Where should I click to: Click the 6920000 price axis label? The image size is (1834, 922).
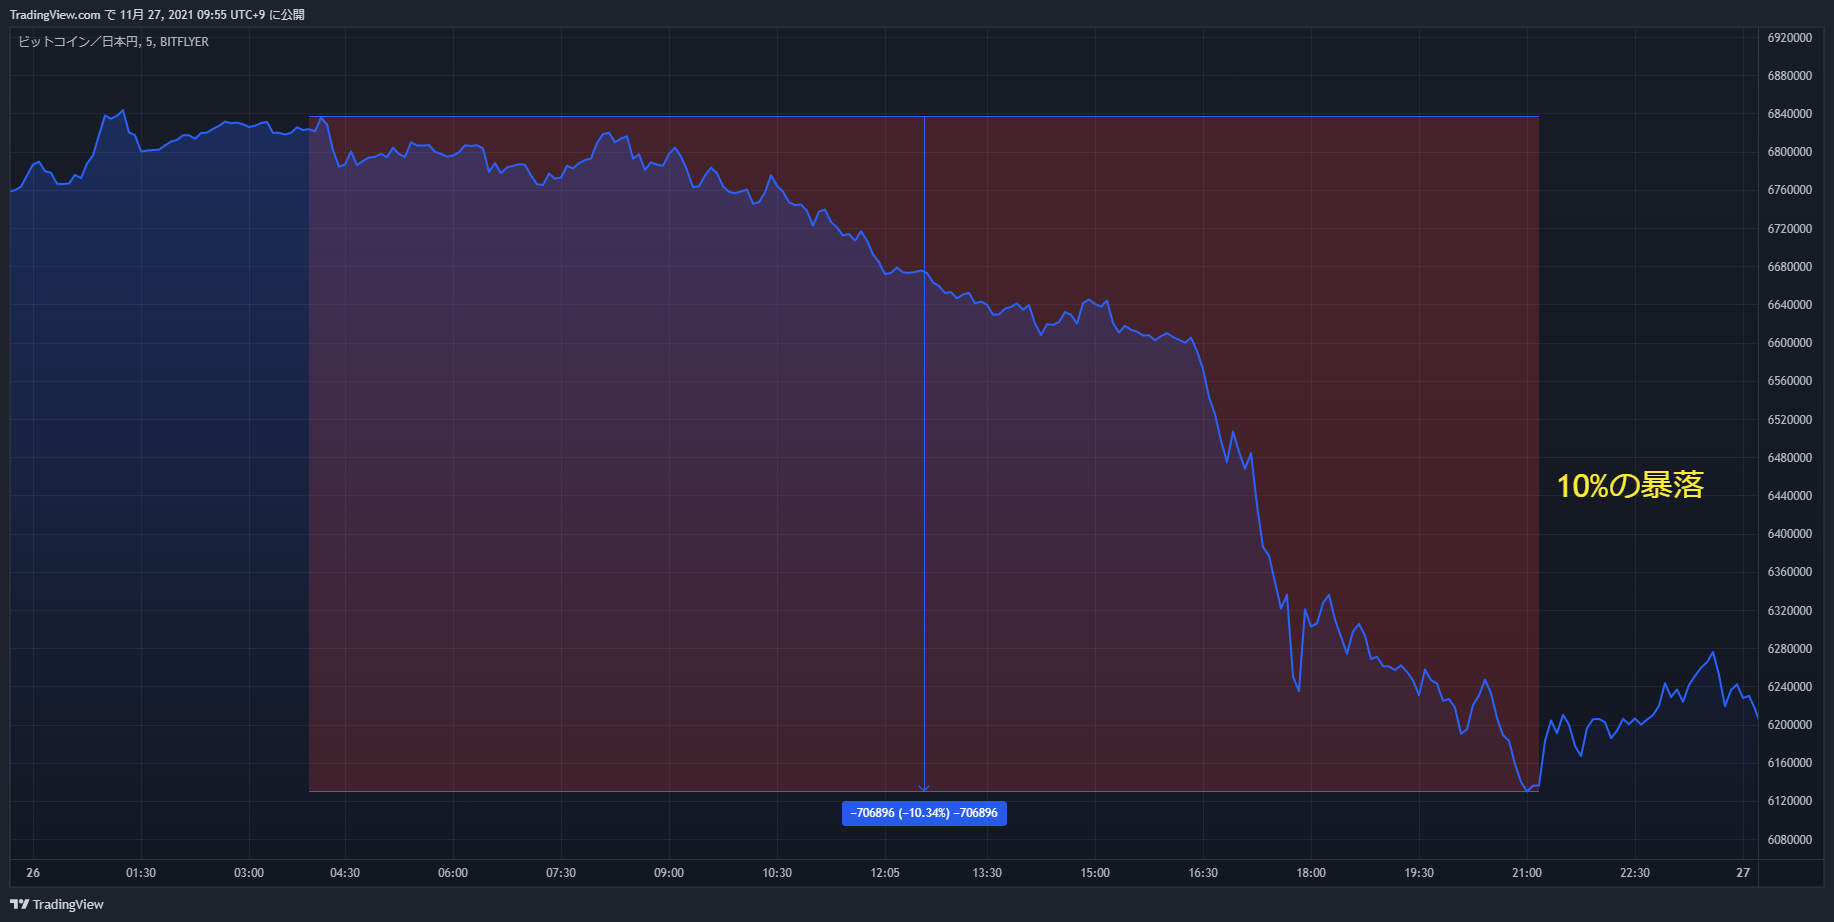coord(1790,38)
